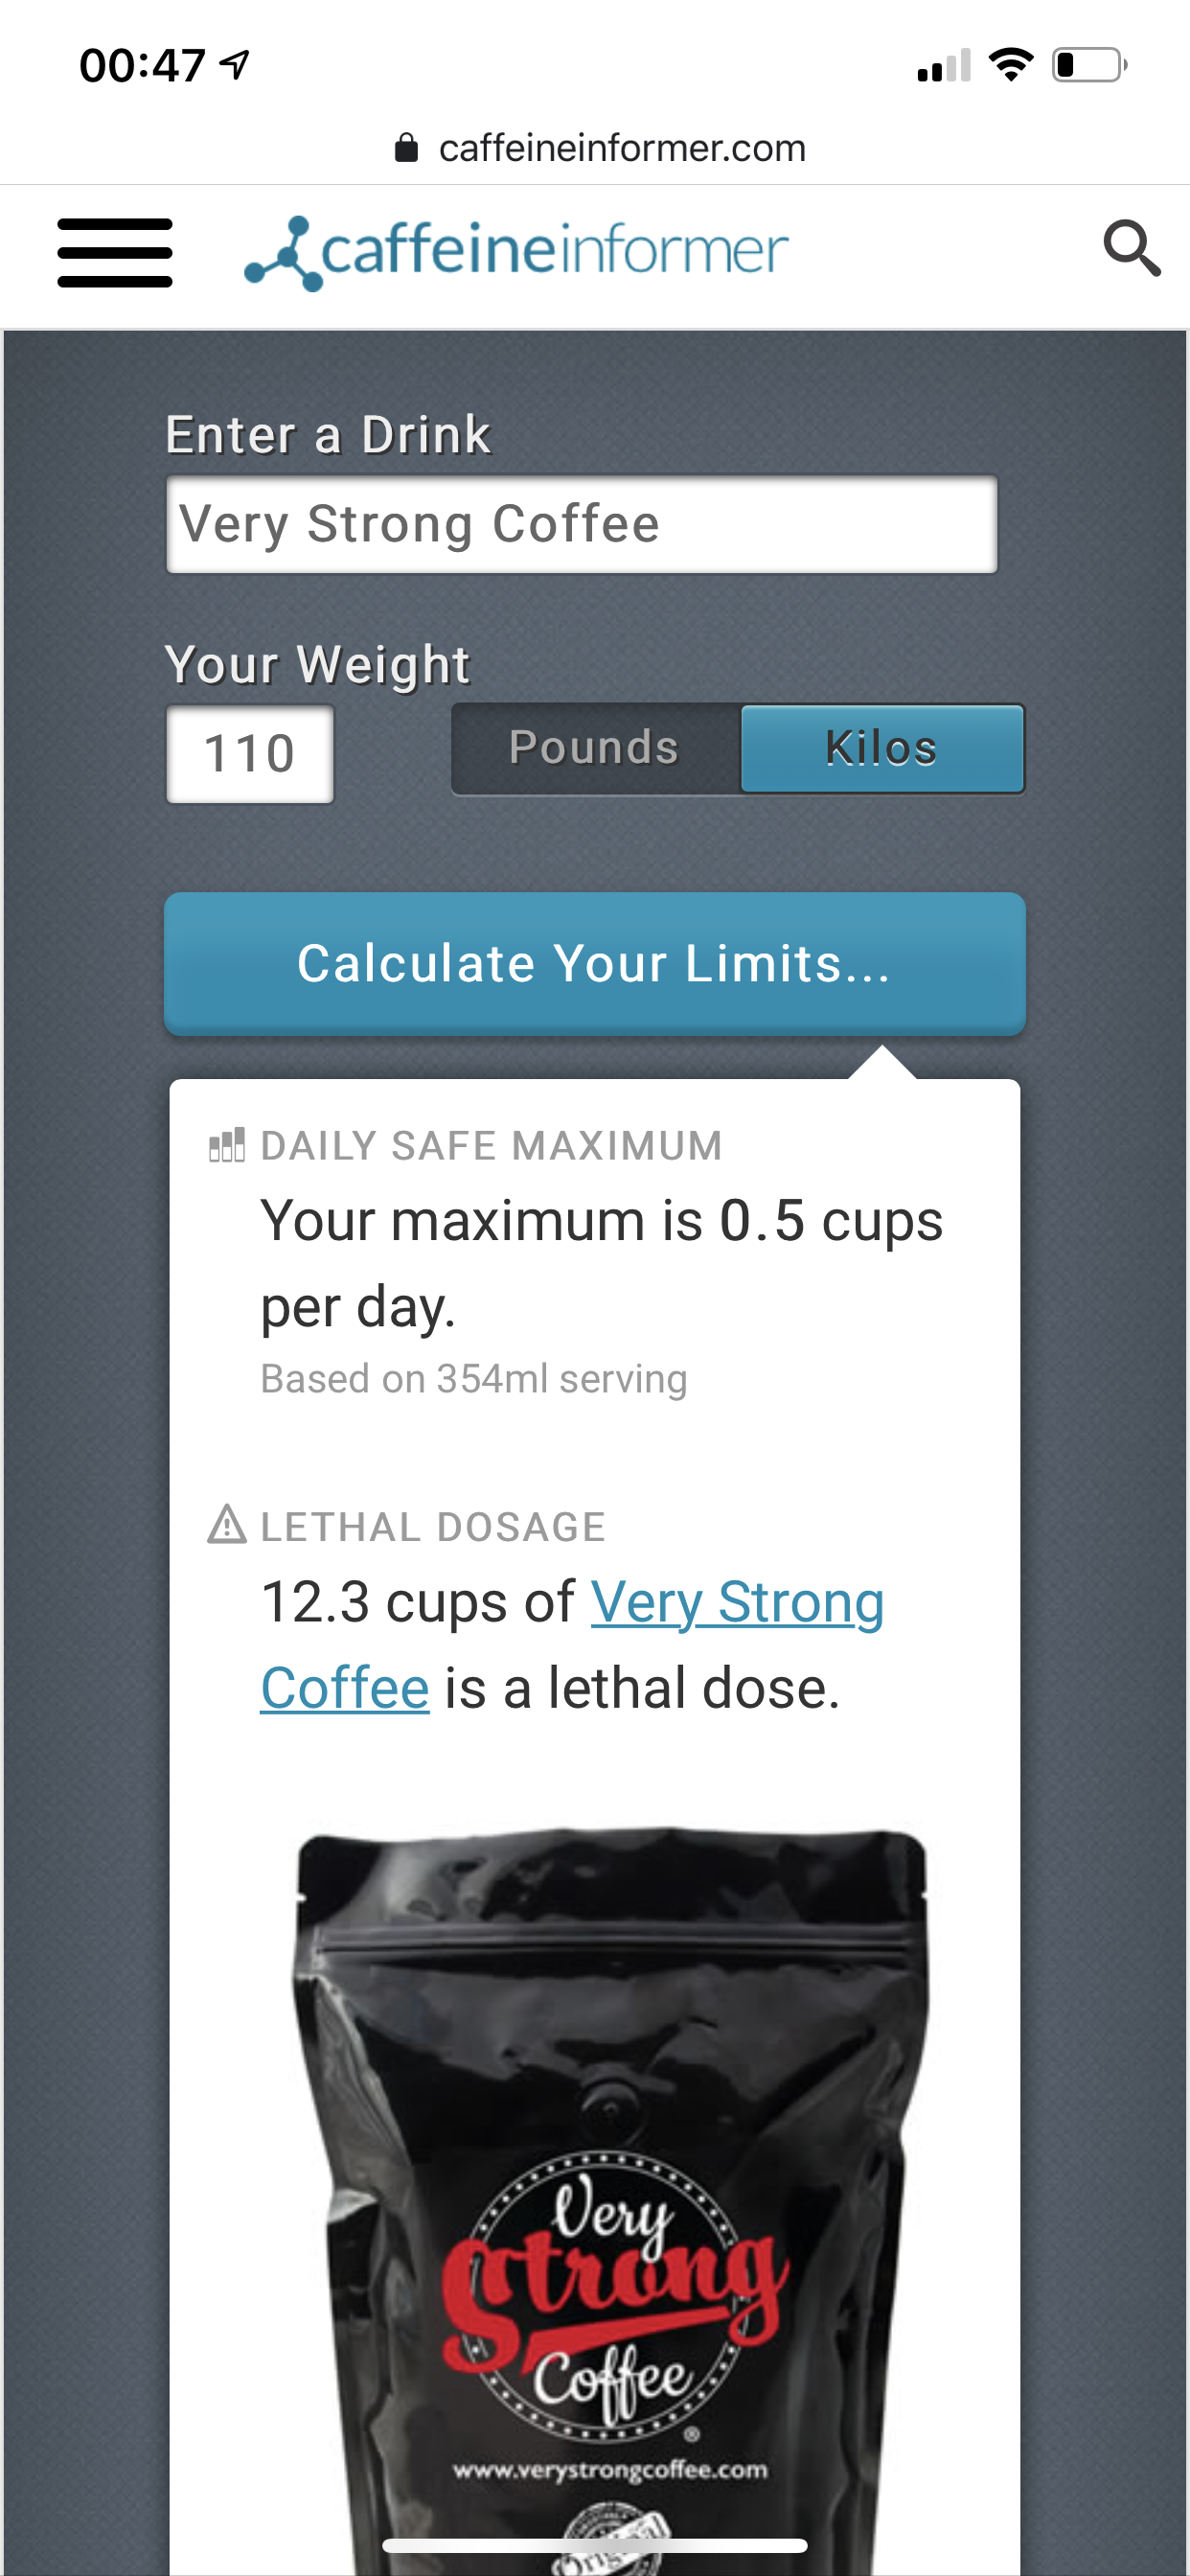This screenshot has width=1190, height=2576.
Task: Select Kilos as the weight unit
Action: (x=882, y=748)
